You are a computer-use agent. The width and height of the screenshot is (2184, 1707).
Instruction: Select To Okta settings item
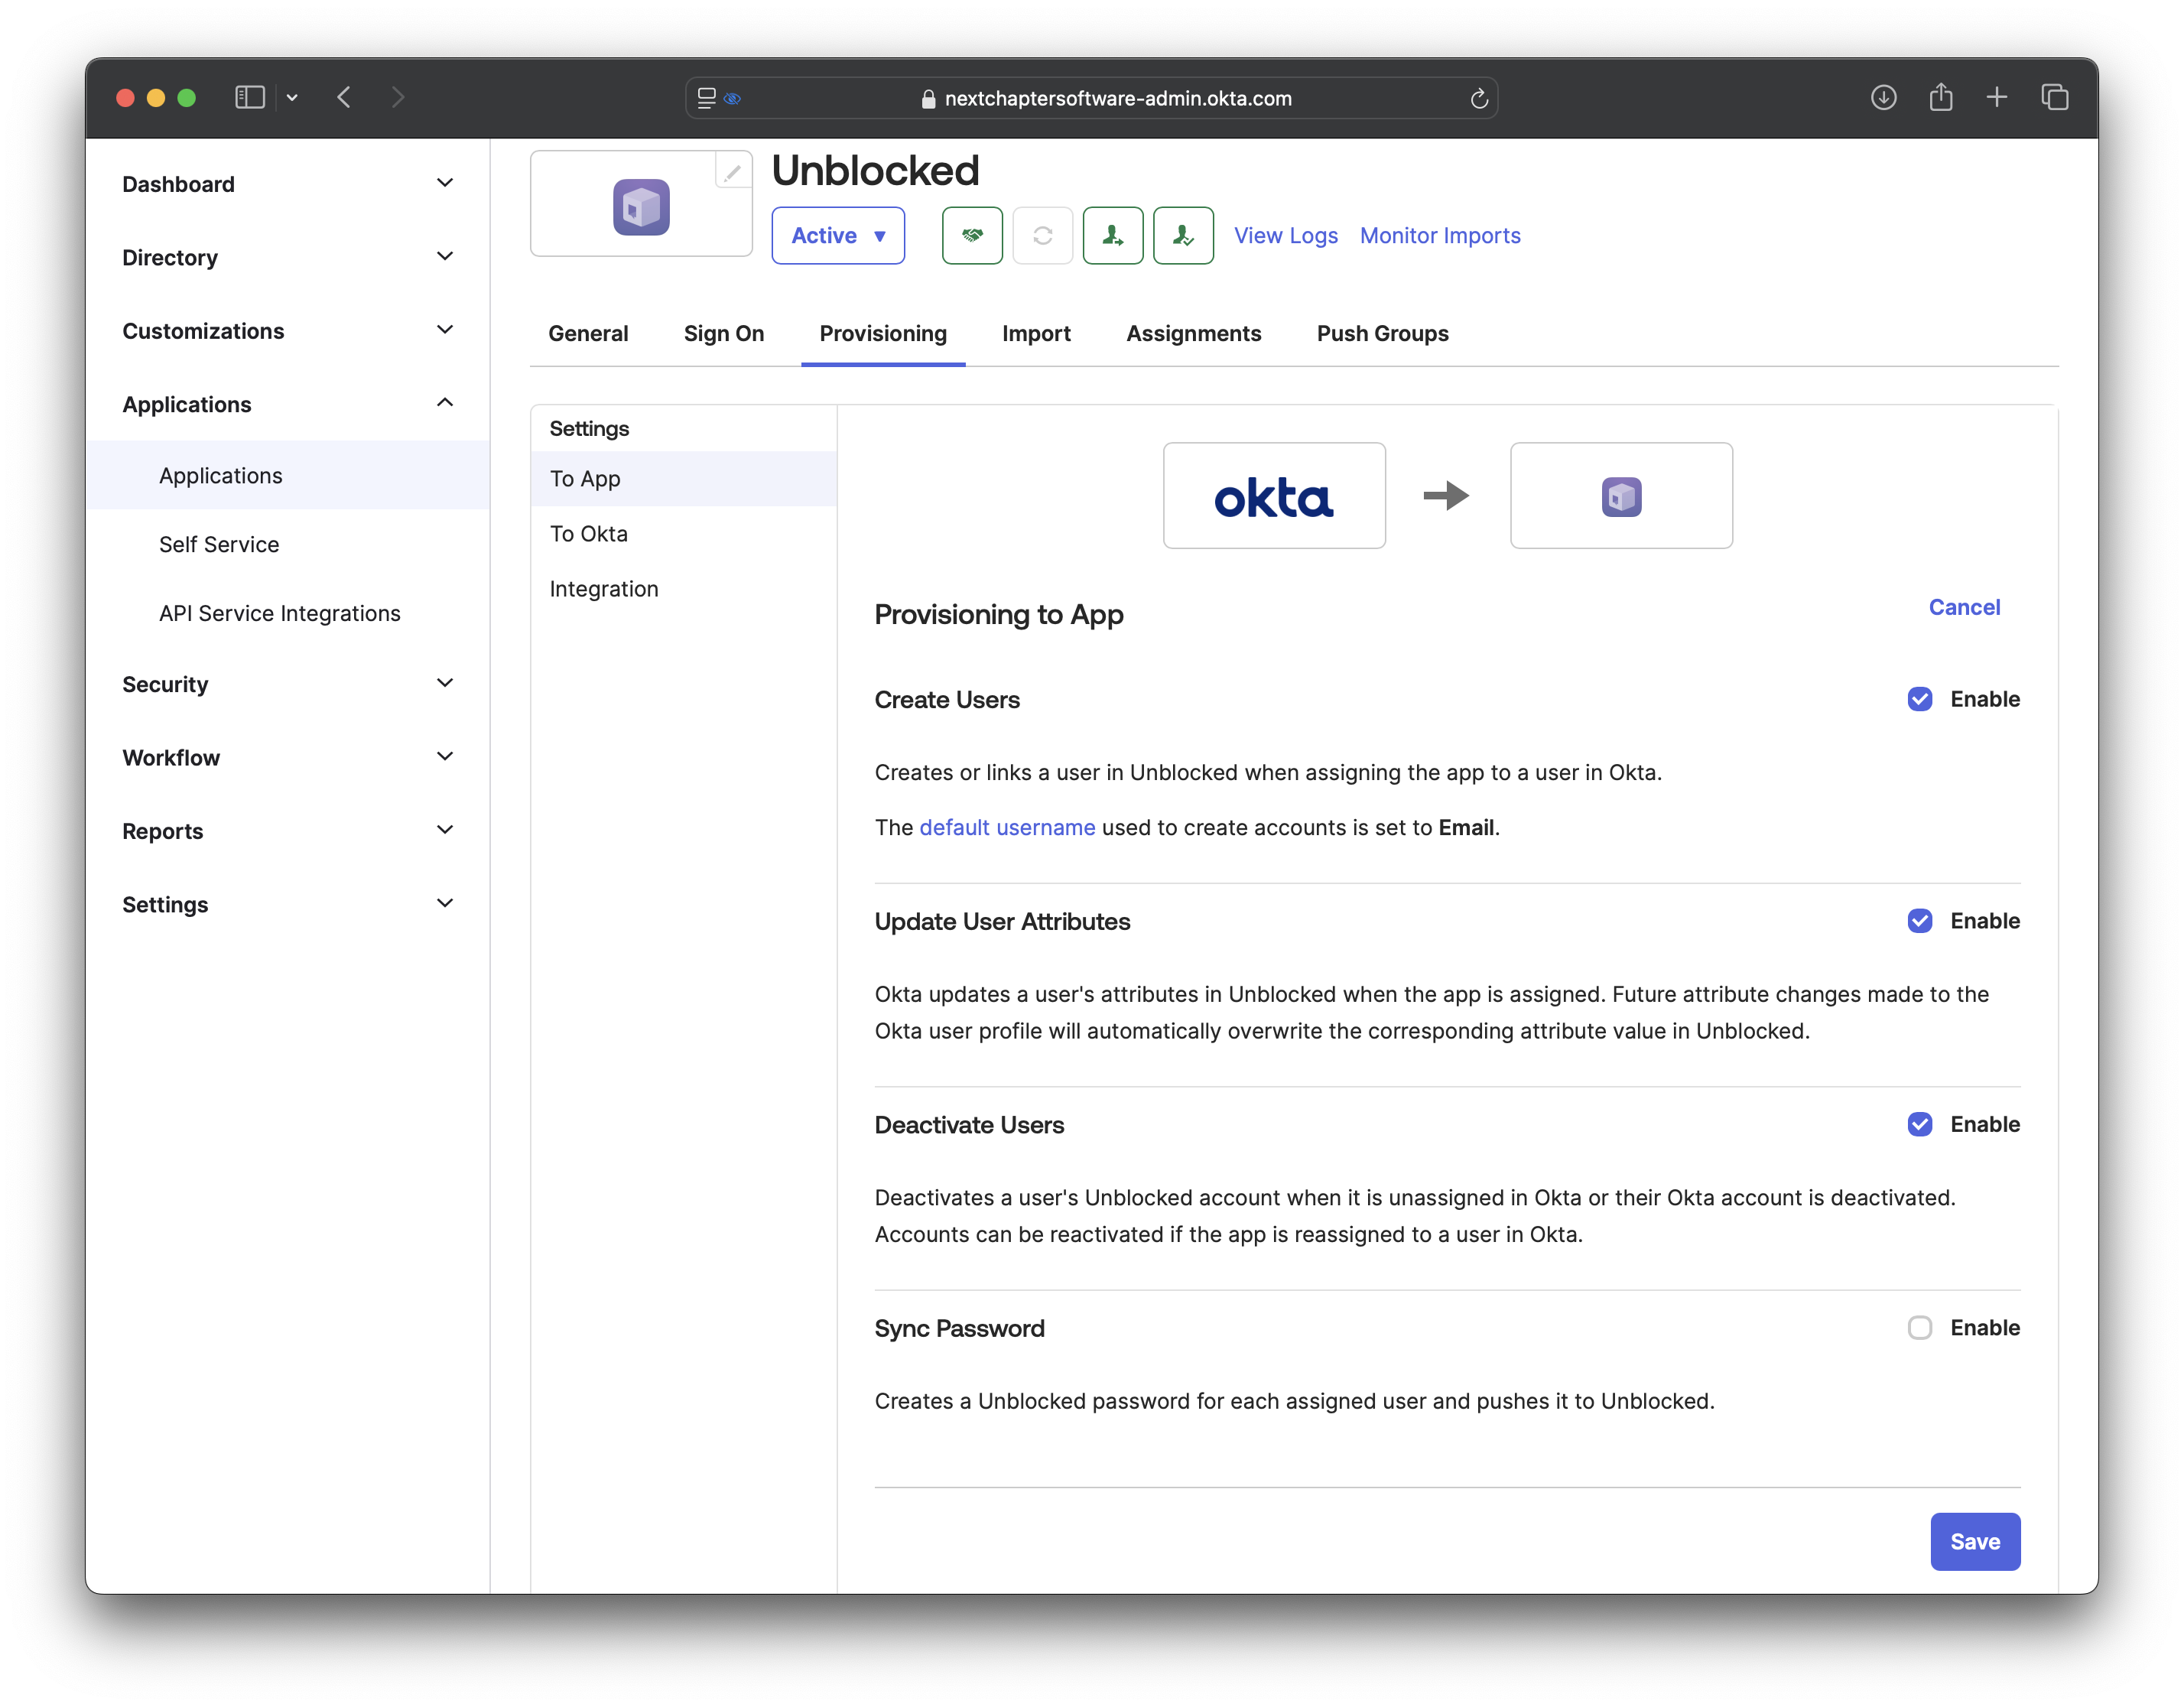(x=684, y=534)
